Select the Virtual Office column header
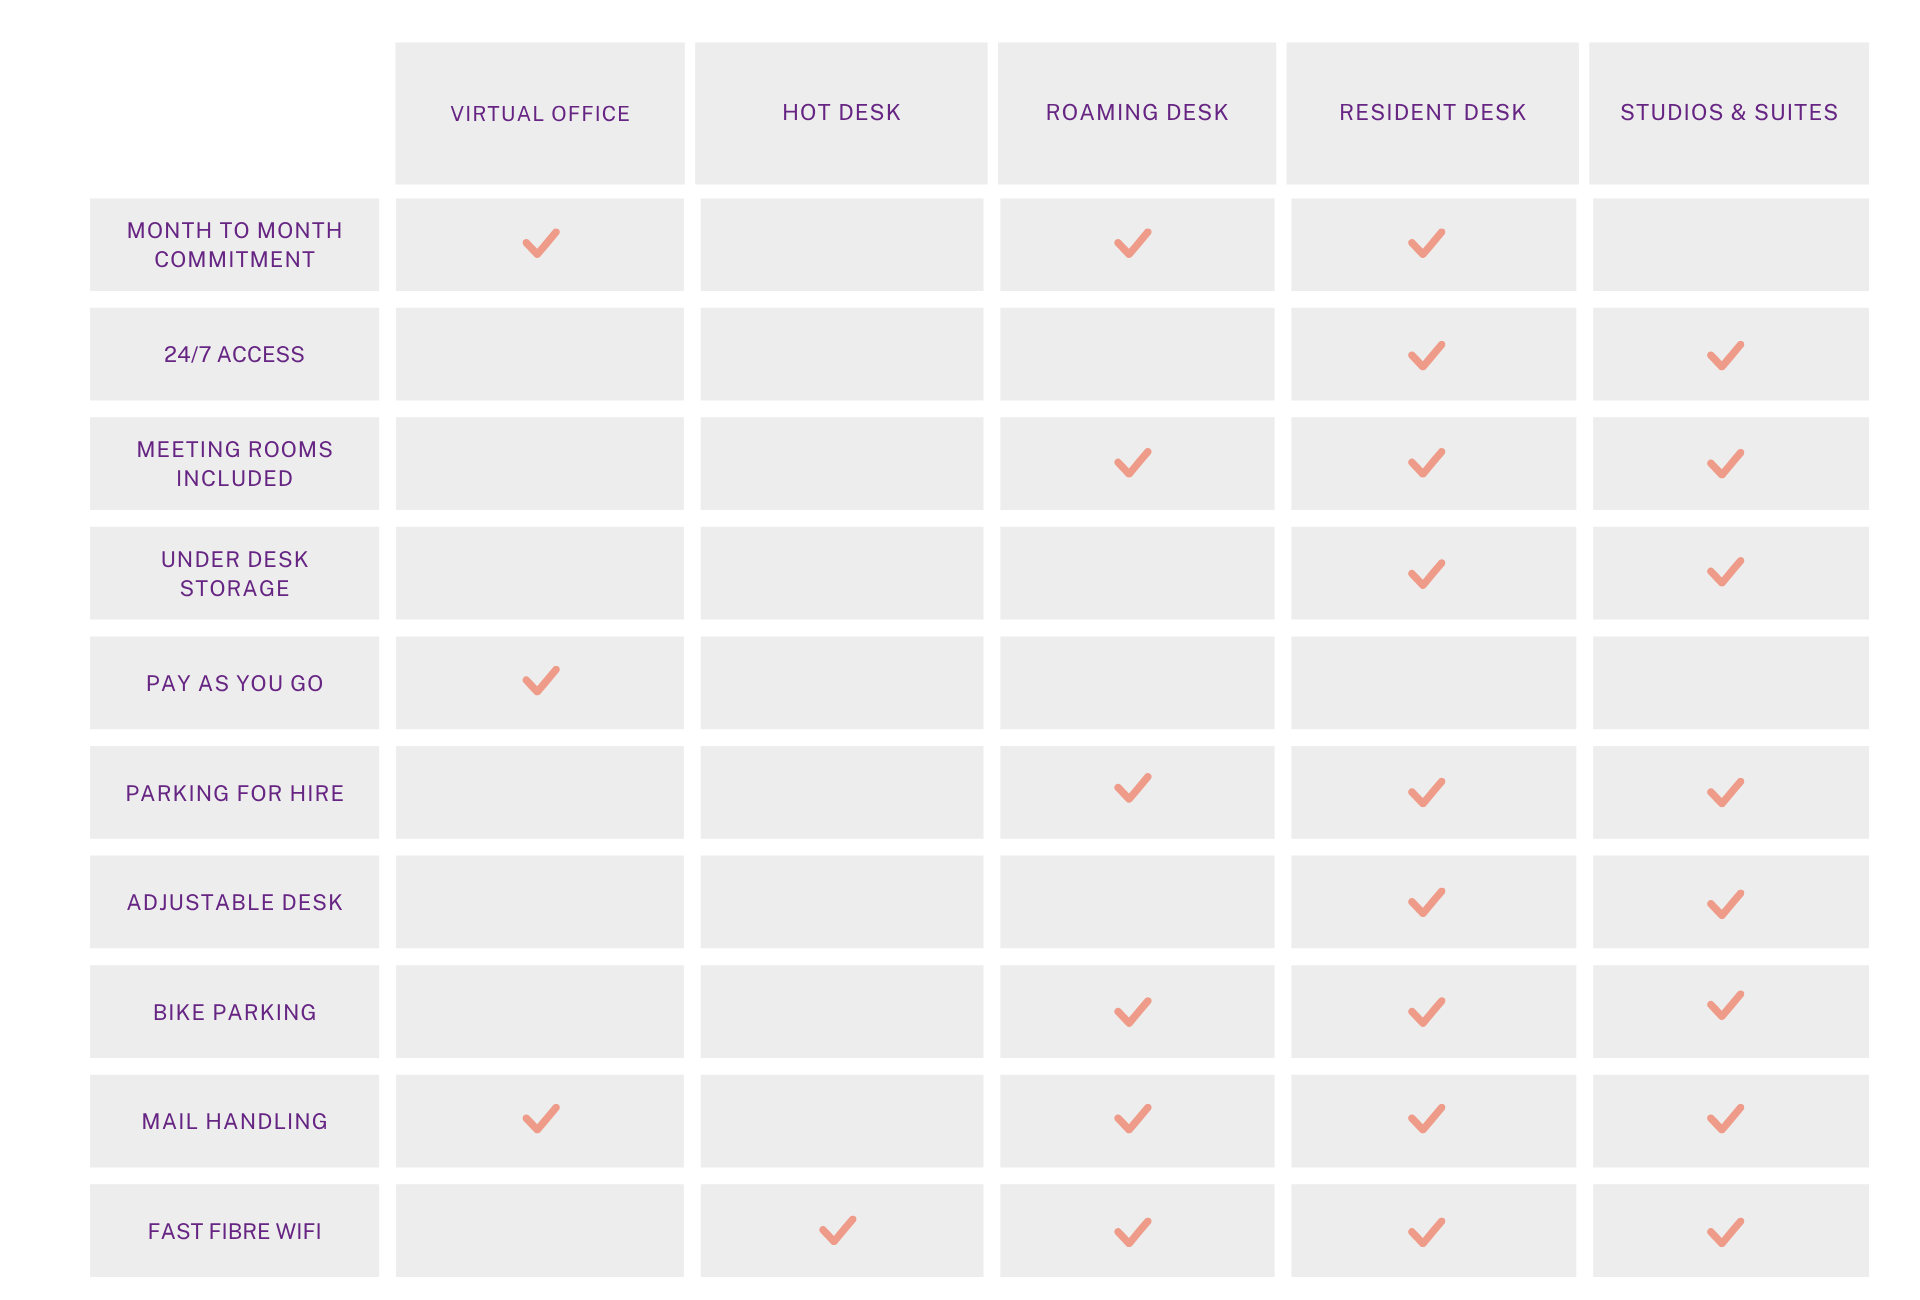 tap(540, 113)
